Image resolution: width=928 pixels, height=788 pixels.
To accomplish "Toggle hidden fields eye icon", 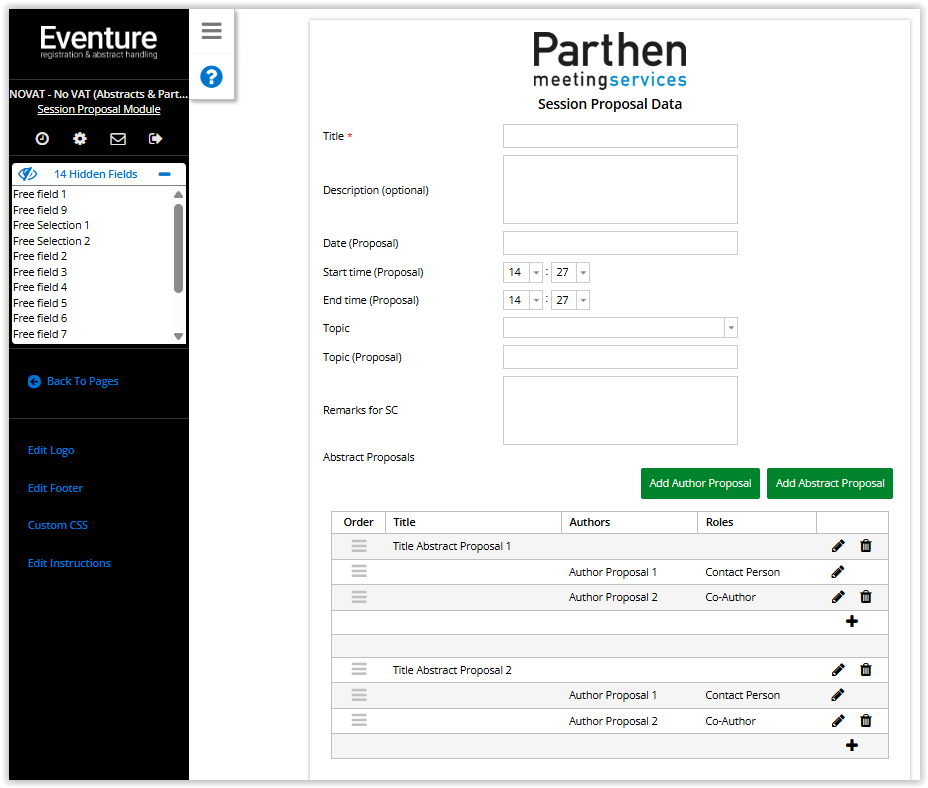I will (x=28, y=174).
